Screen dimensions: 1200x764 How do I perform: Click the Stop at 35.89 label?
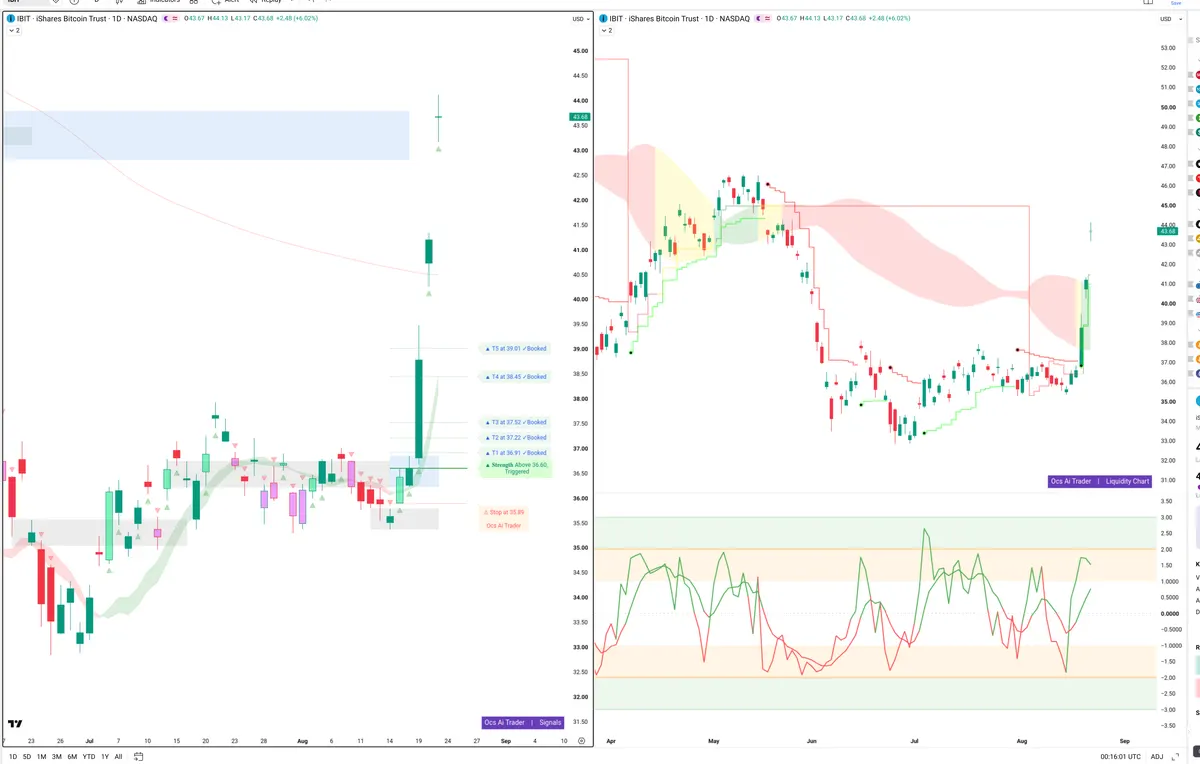[x=504, y=512]
